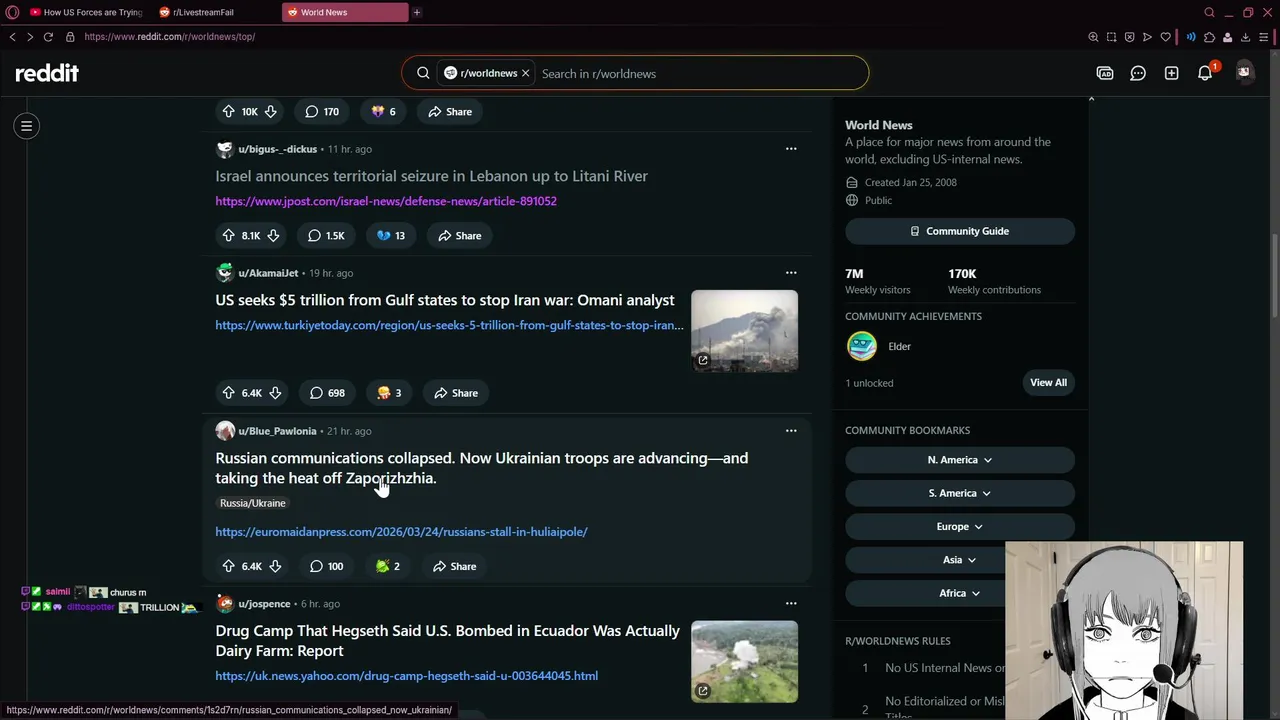Bookmark page with heart icon
The image size is (1280, 720).
click(x=1165, y=37)
